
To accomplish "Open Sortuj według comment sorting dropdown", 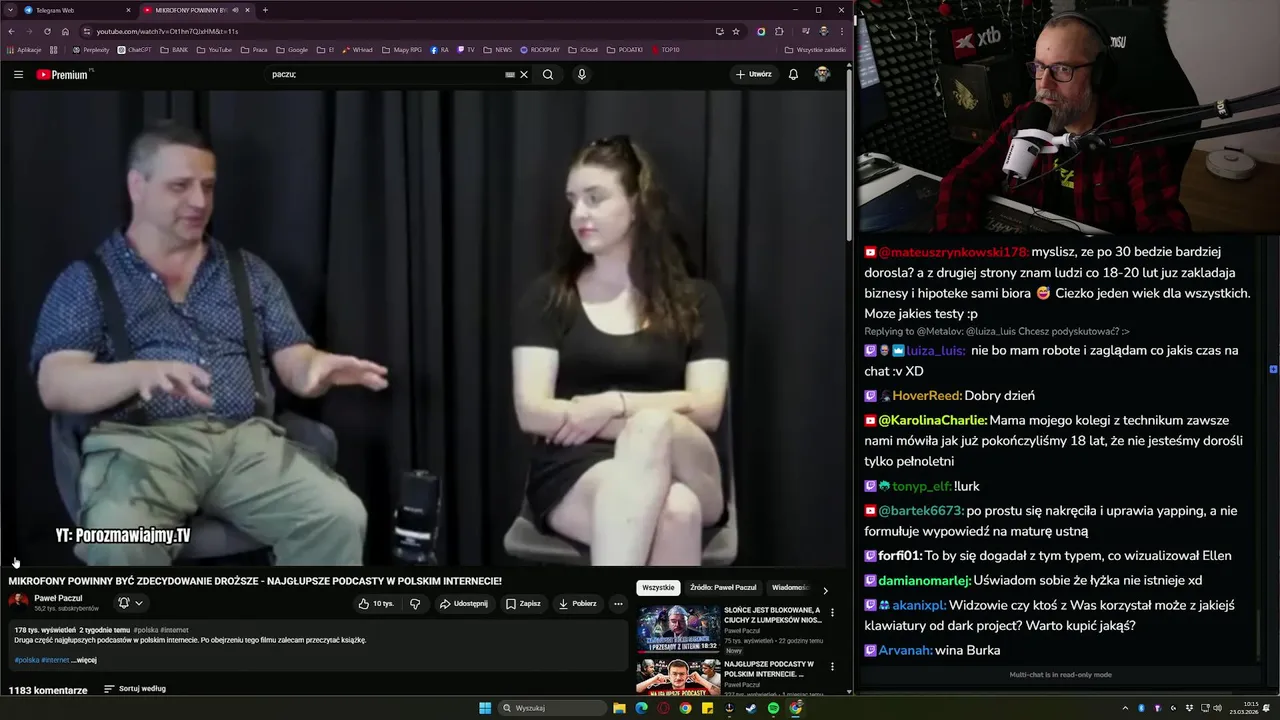I will click(135, 689).
